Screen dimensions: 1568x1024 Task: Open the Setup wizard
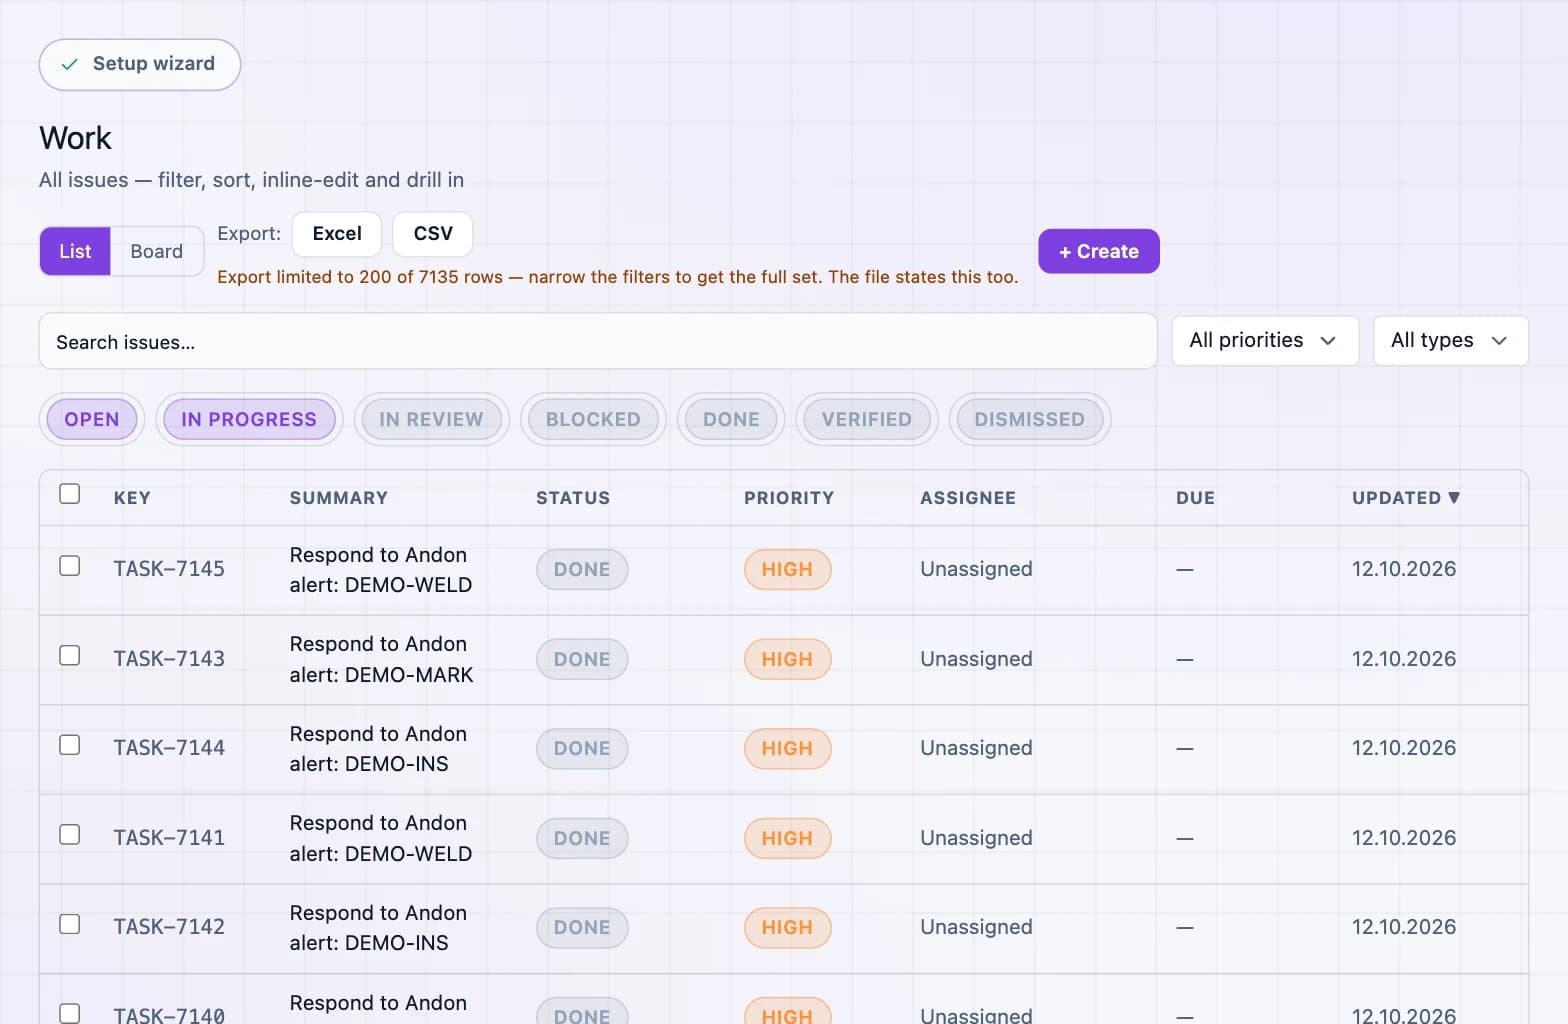pyautogui.click(x=140, y=64)
